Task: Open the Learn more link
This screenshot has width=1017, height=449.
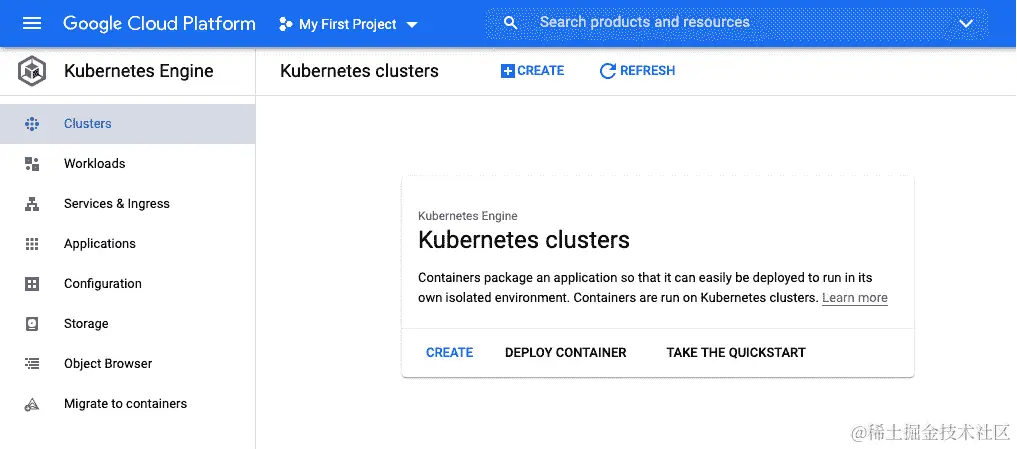Action: tap(855, 298)
